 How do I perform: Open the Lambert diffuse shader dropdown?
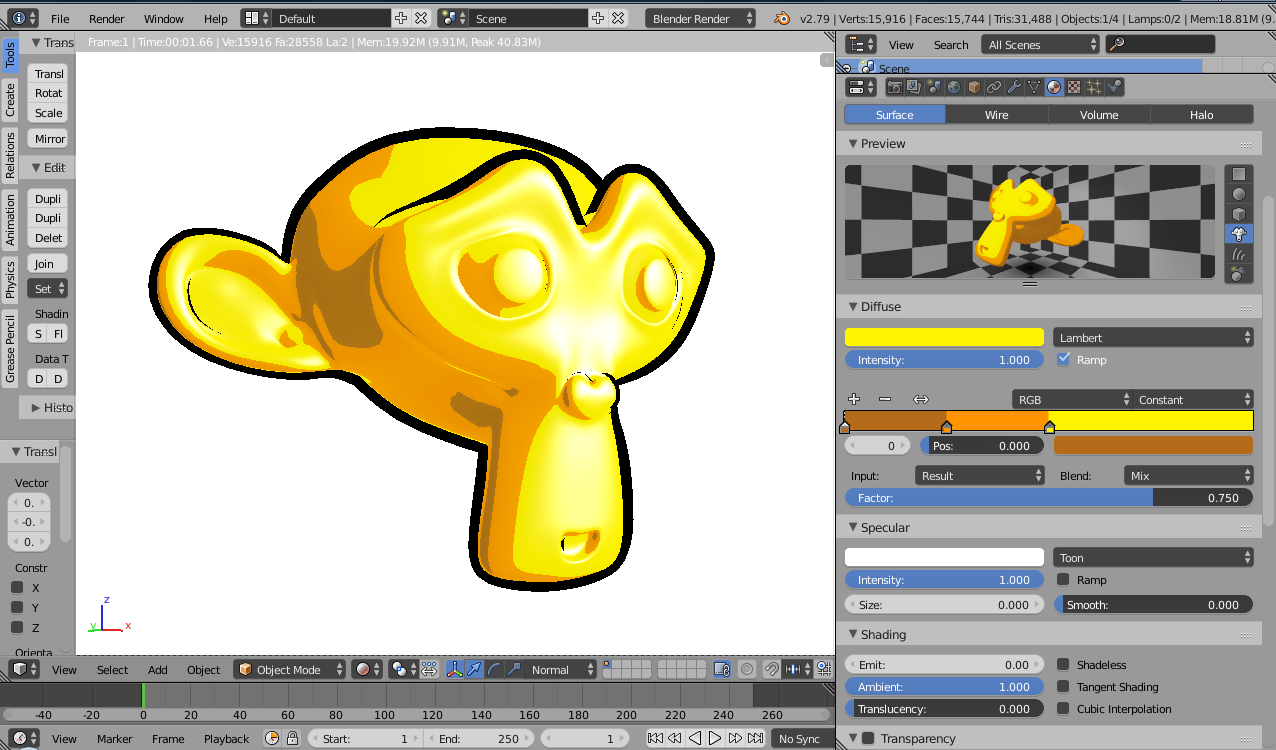tap(1153, 337)
